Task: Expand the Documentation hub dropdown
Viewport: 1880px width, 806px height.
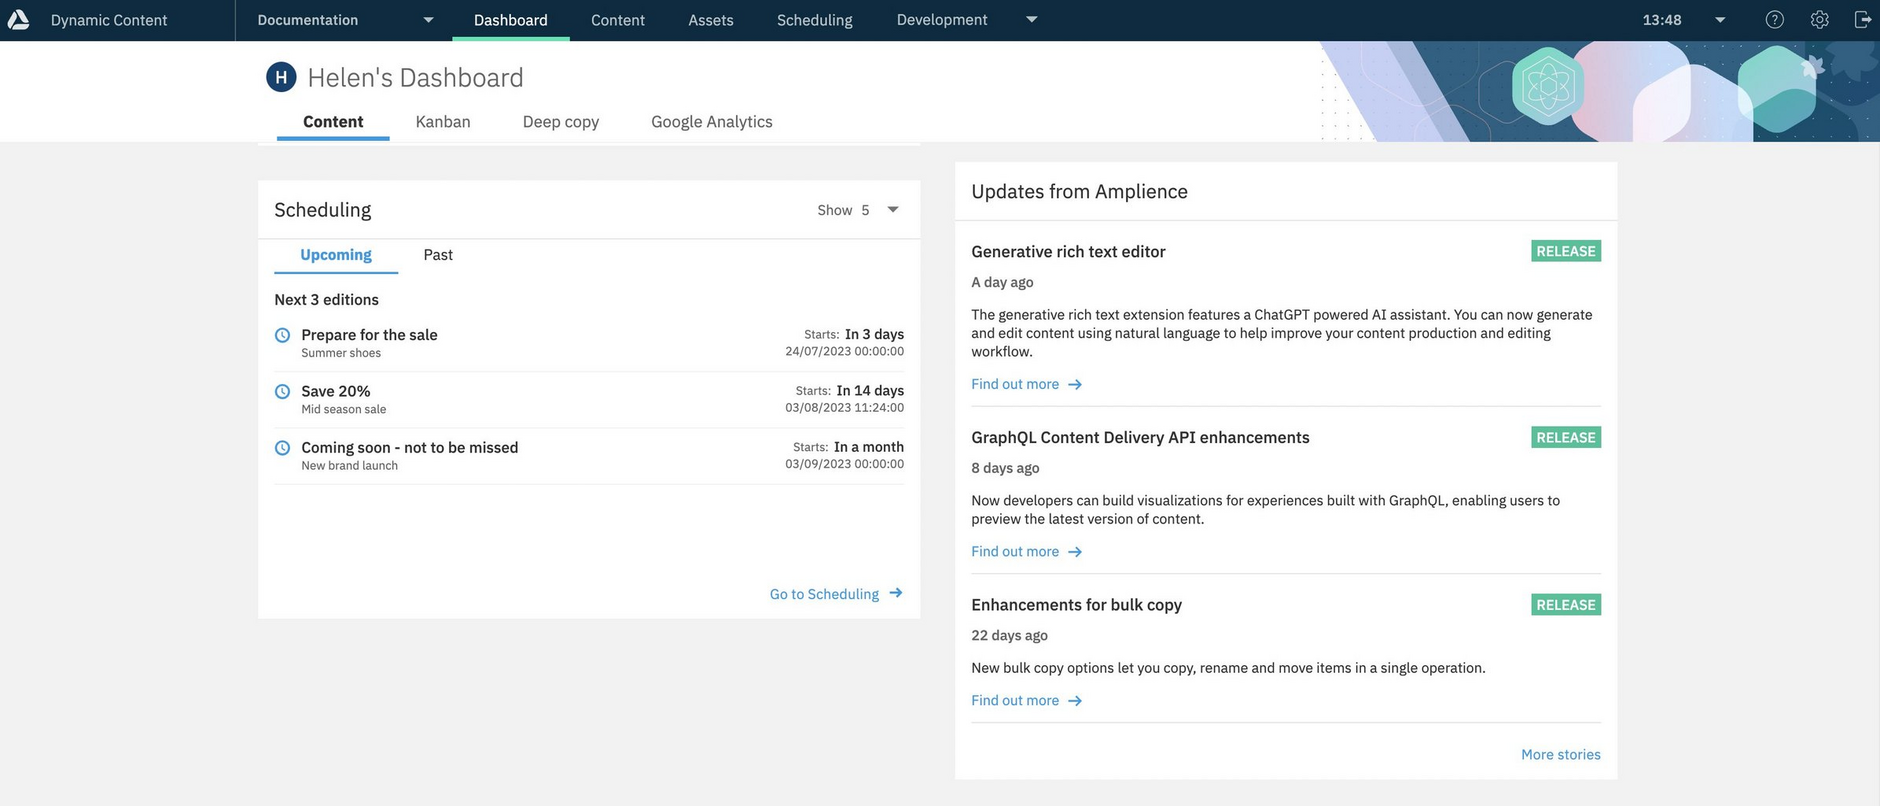Action: pyautogui.click(x=428, y=20)
